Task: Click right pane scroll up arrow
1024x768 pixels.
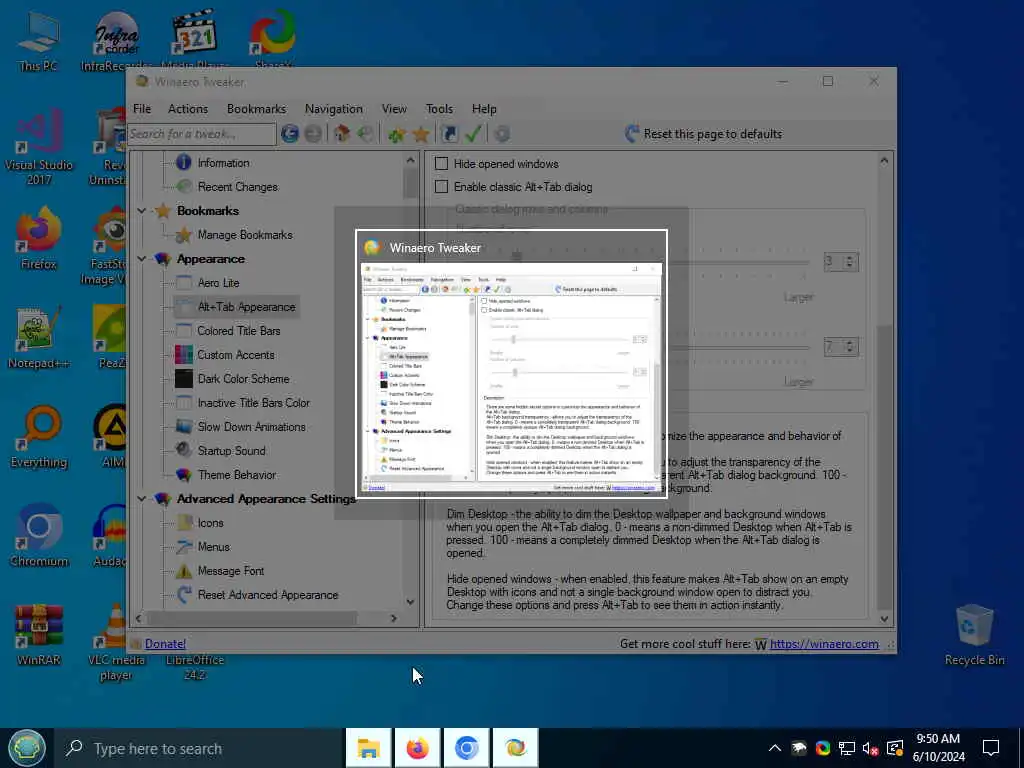Action: (x=884, y=160)
